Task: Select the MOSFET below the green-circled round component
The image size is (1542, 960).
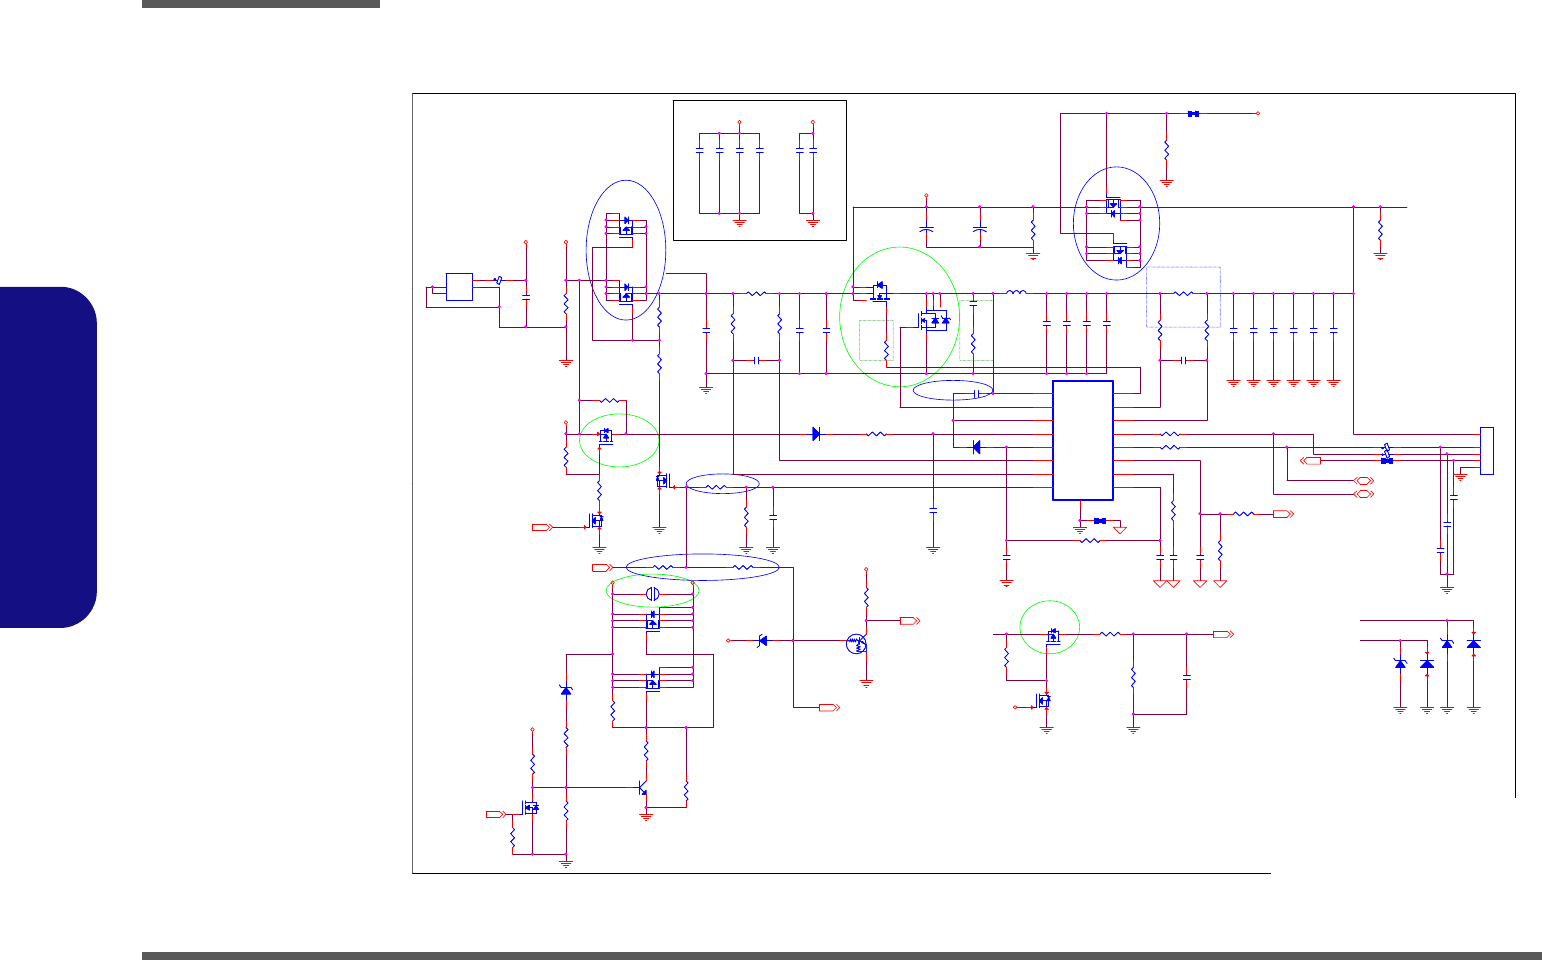Action: pyautogui.click(x=652, y=621)
